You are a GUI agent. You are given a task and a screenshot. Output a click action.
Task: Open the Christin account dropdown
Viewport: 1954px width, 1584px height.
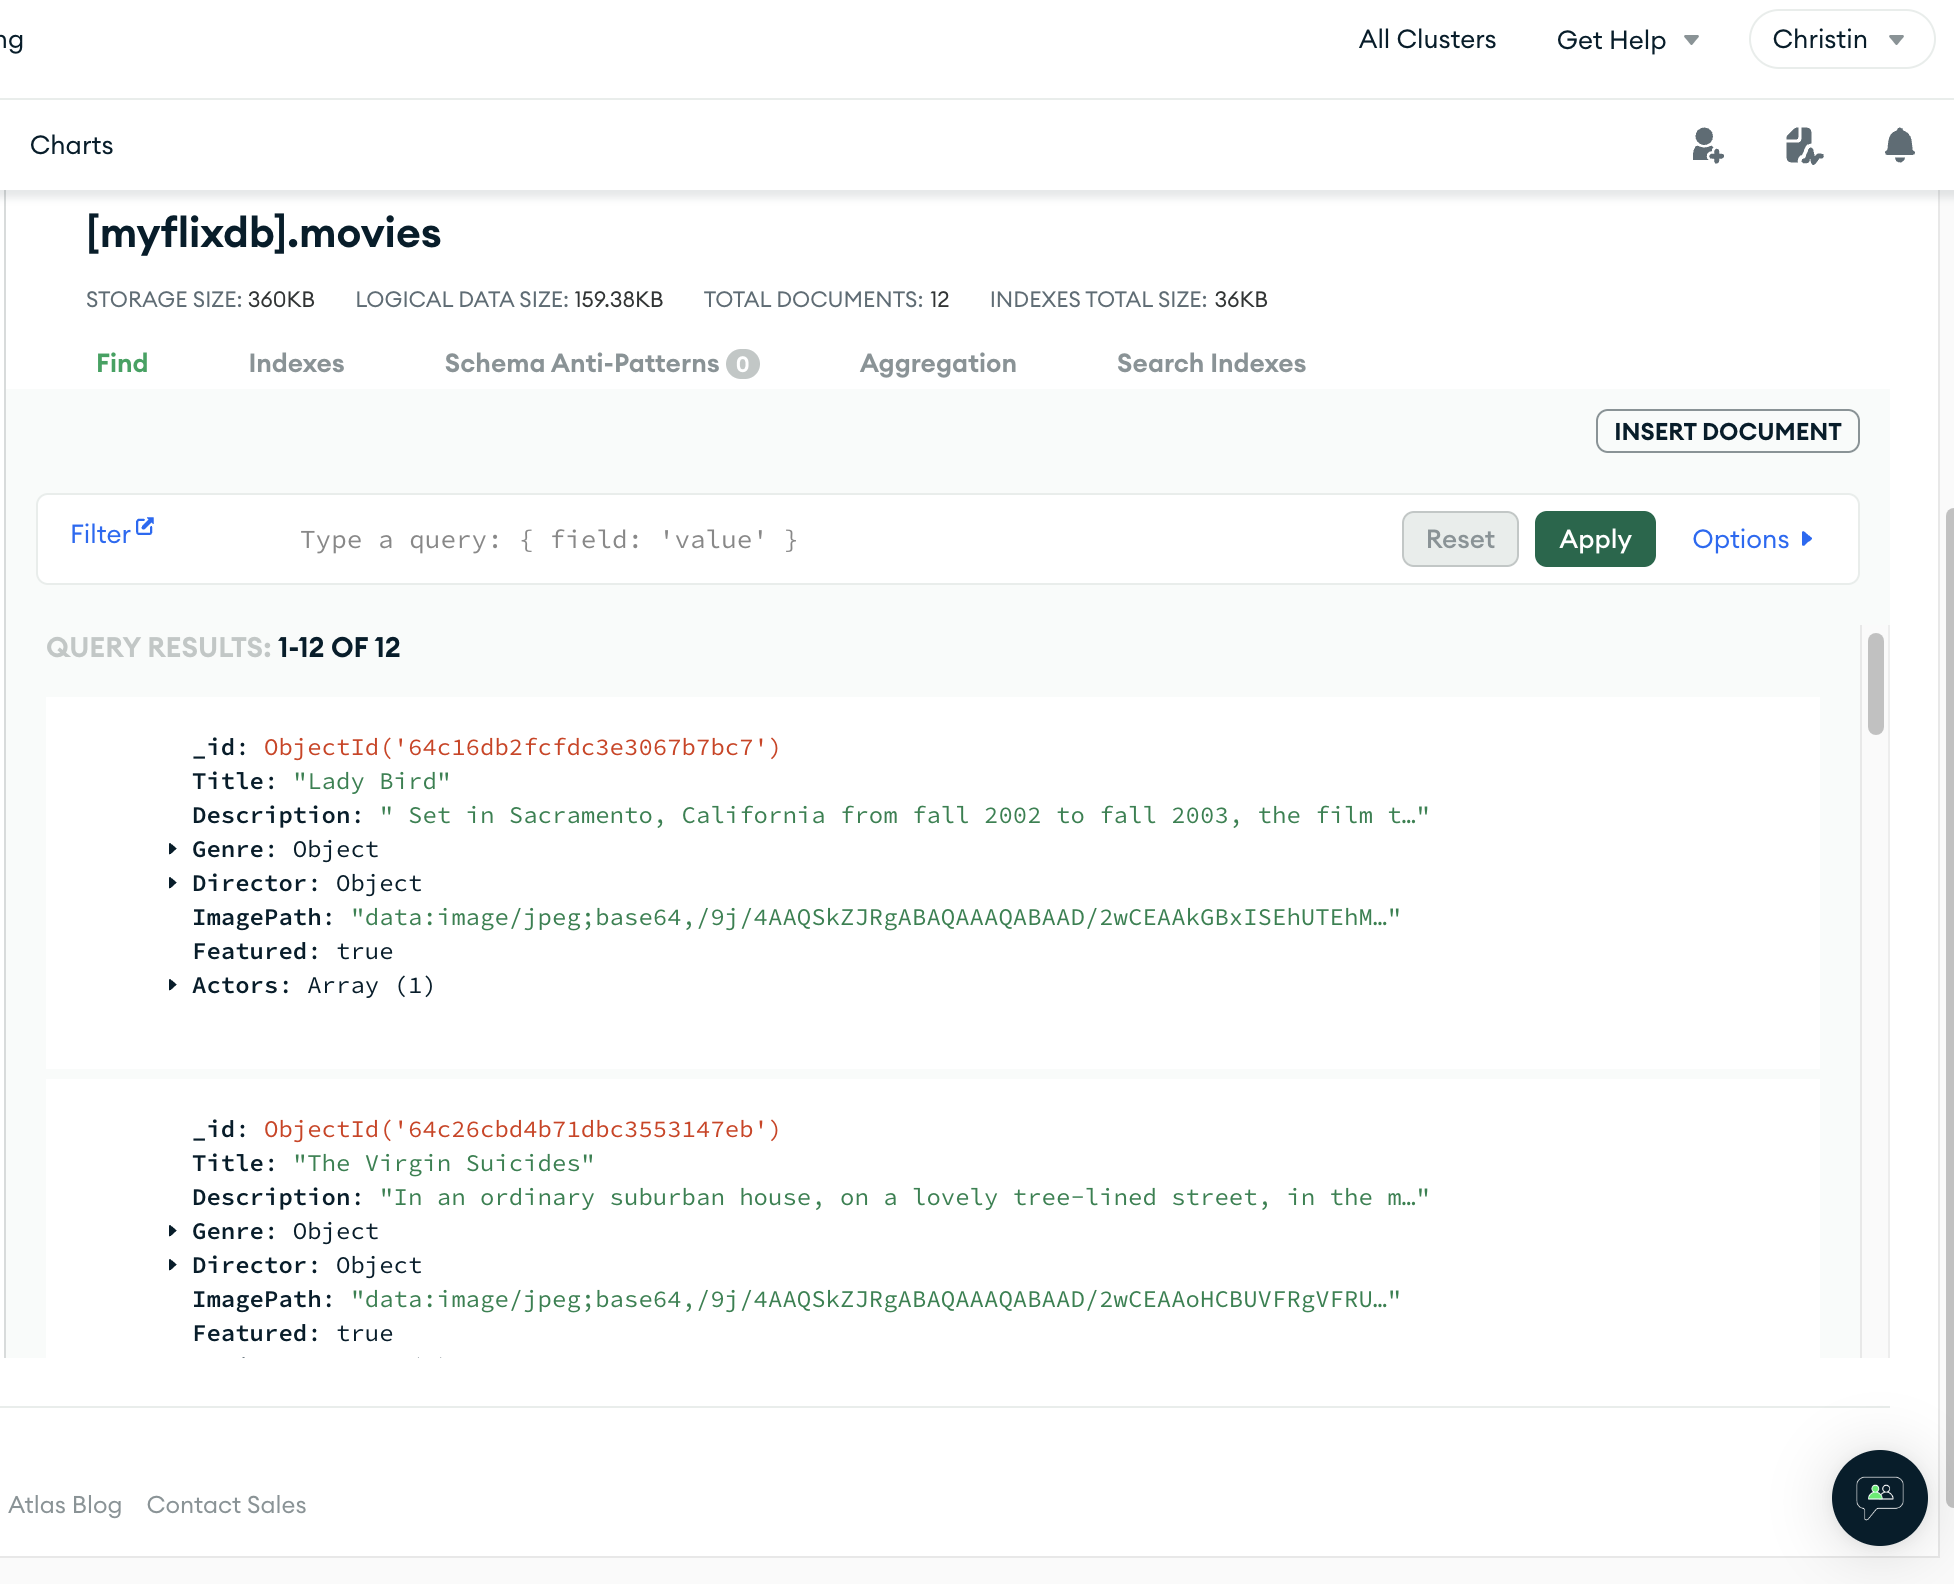1840,40
